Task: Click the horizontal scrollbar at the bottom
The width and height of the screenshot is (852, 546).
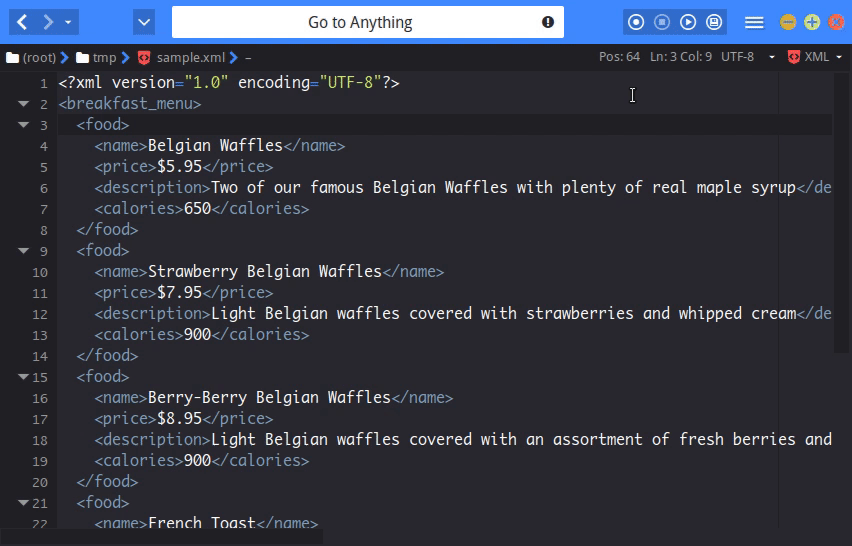Action: [x=162, y=537]
